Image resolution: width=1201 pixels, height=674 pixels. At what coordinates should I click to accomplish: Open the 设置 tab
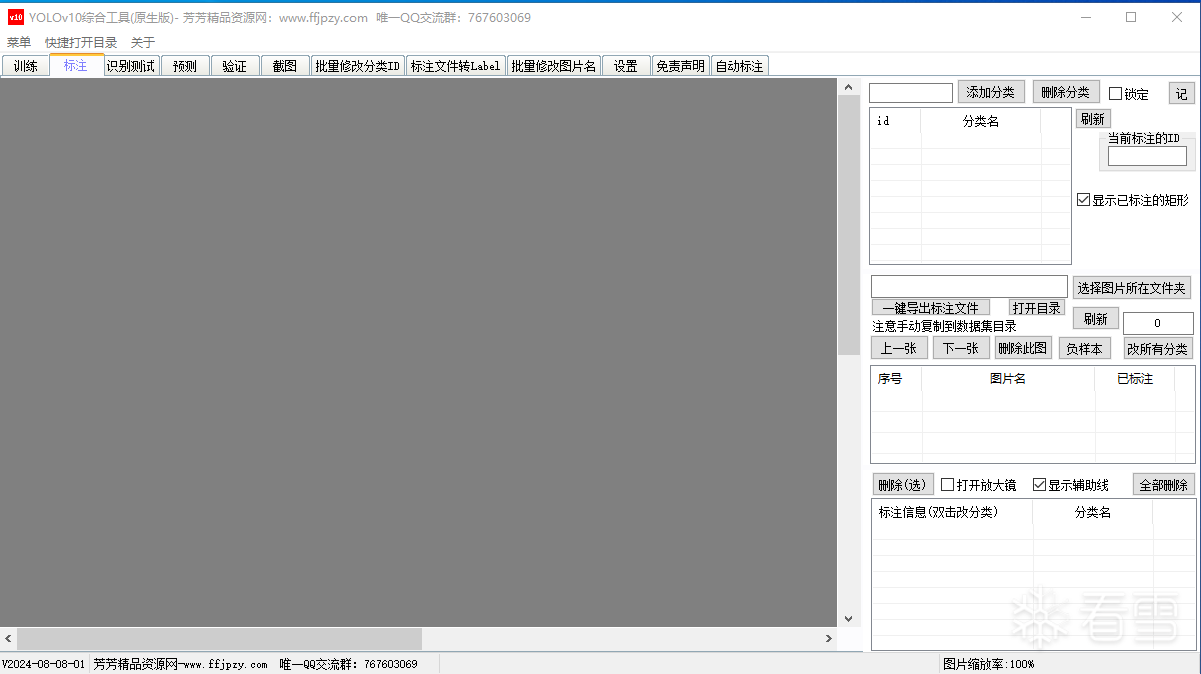(x=626, y=66)
